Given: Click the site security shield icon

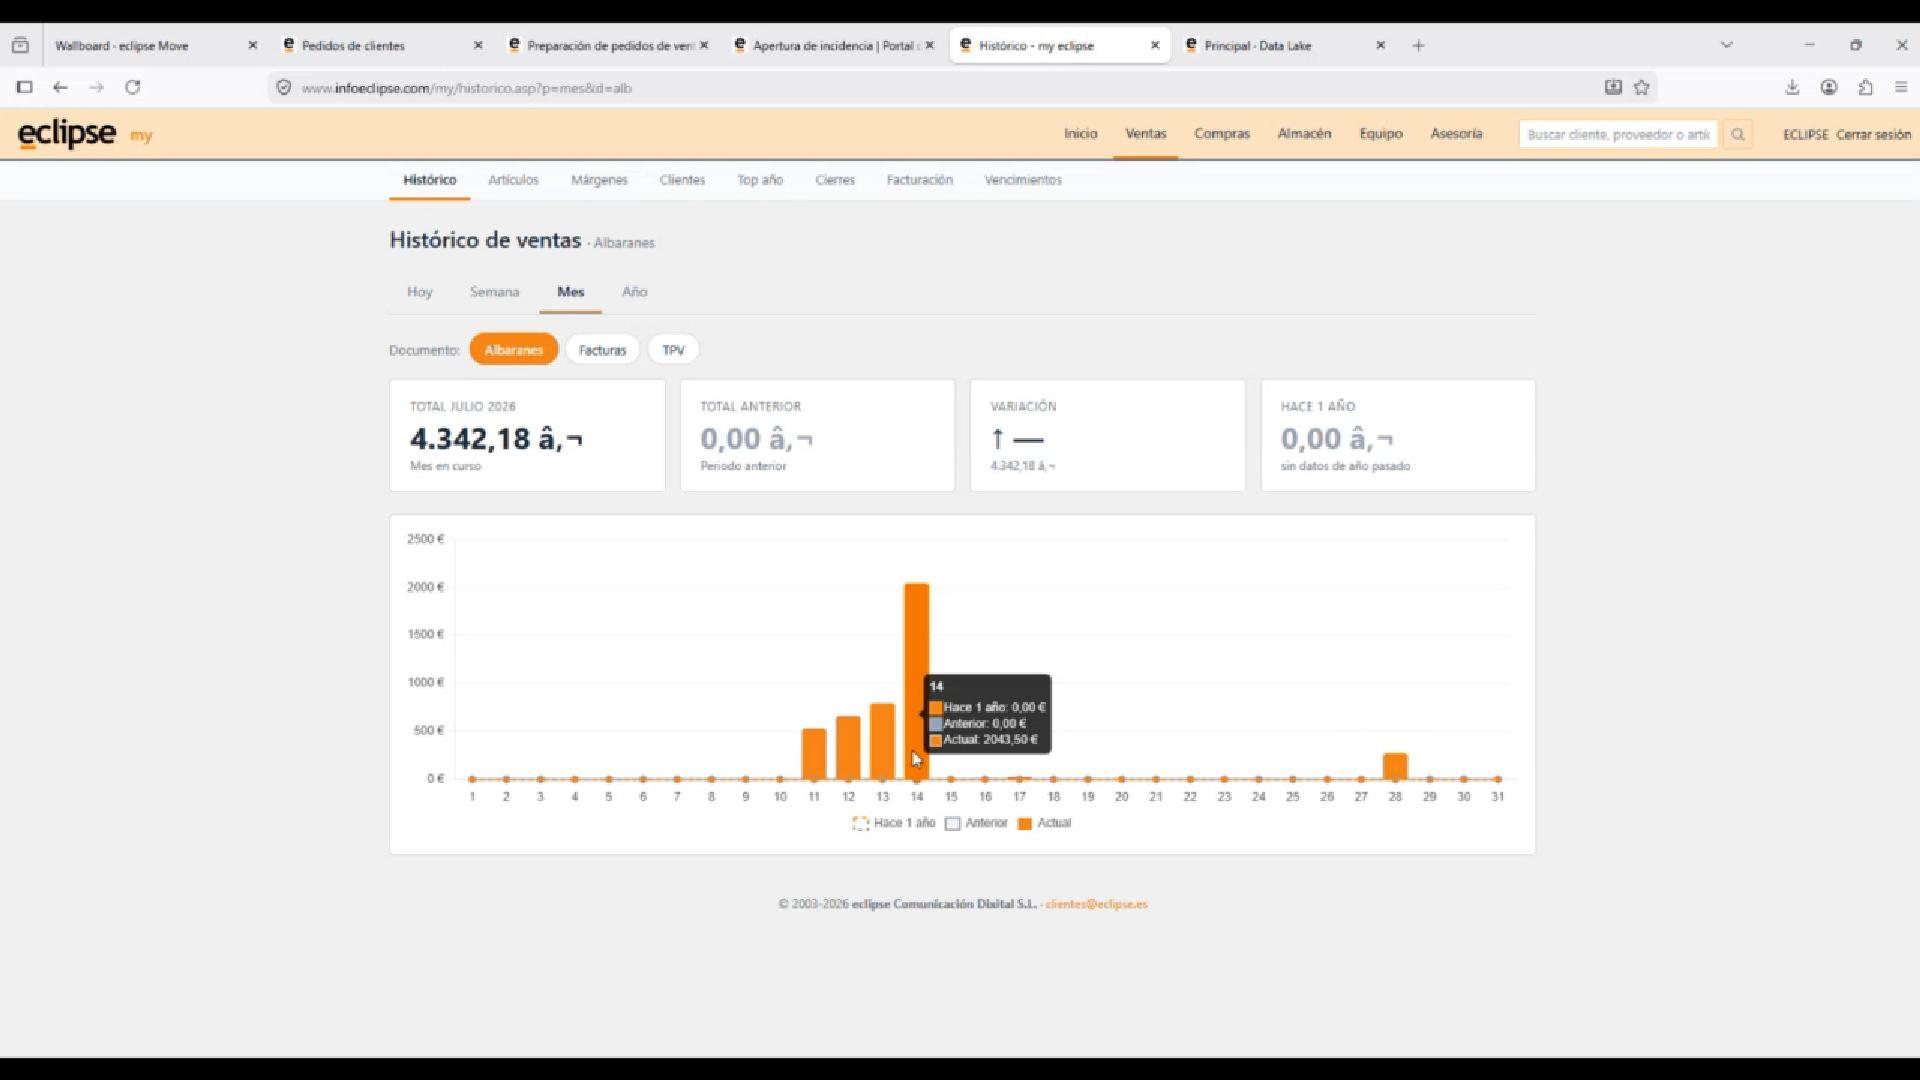Looking at the screenshot, I should (x=284, y=88).
